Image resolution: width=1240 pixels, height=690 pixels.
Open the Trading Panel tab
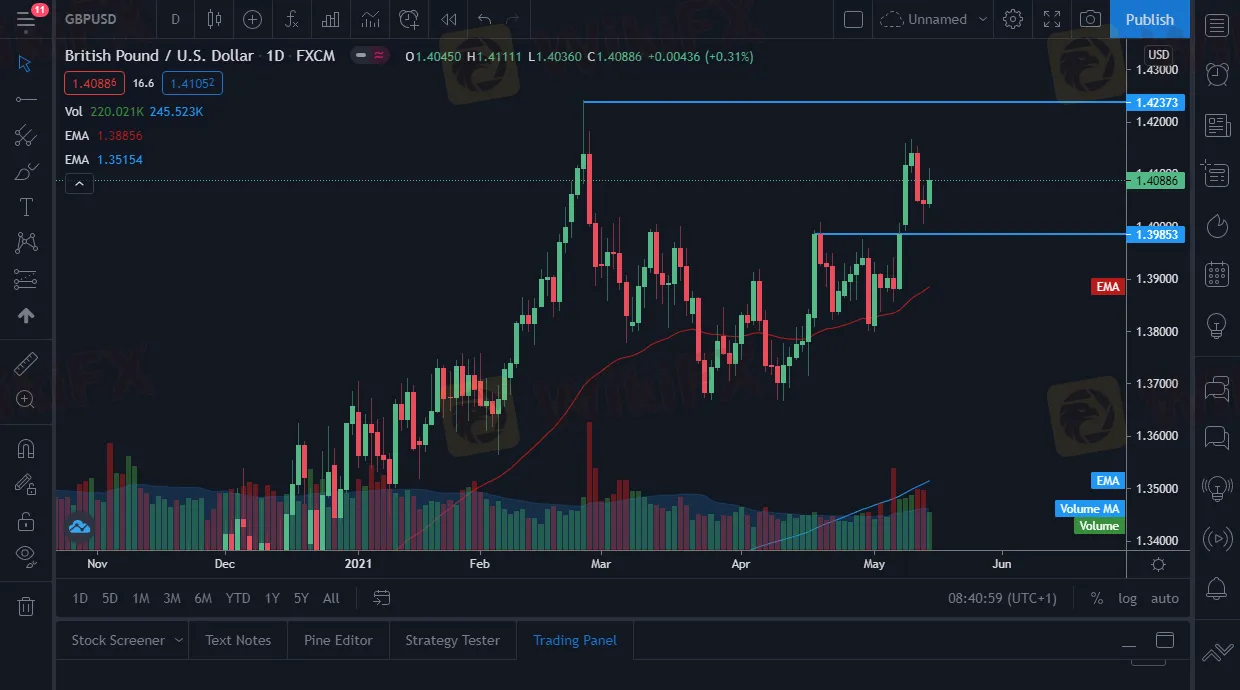click(x=575, y=640)
